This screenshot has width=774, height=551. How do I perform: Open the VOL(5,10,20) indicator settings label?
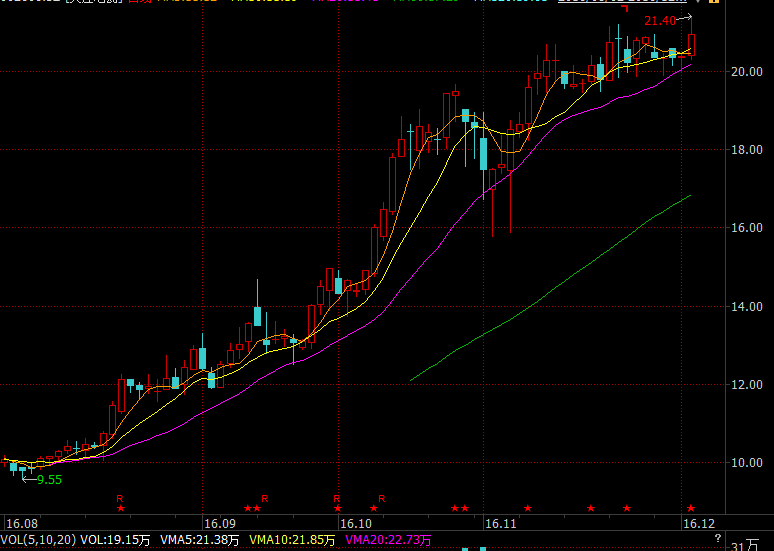point(39,540)
